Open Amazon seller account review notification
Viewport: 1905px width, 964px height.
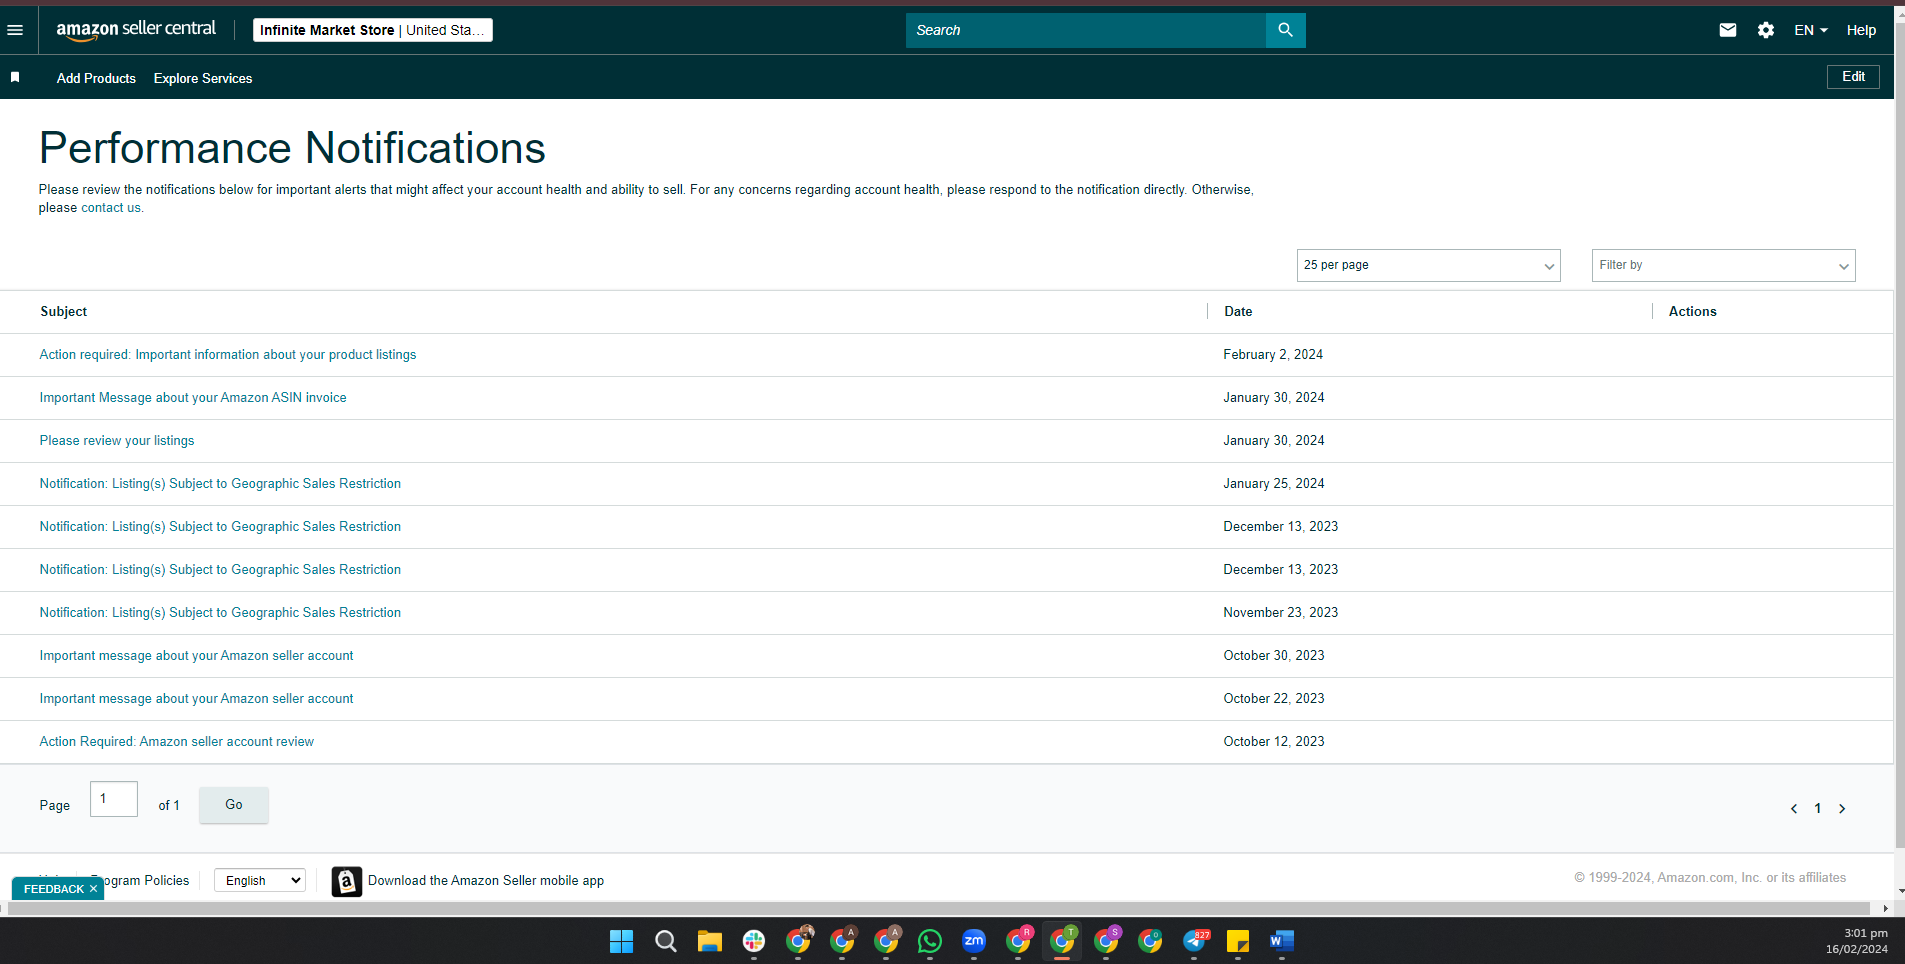click(176, 742)
